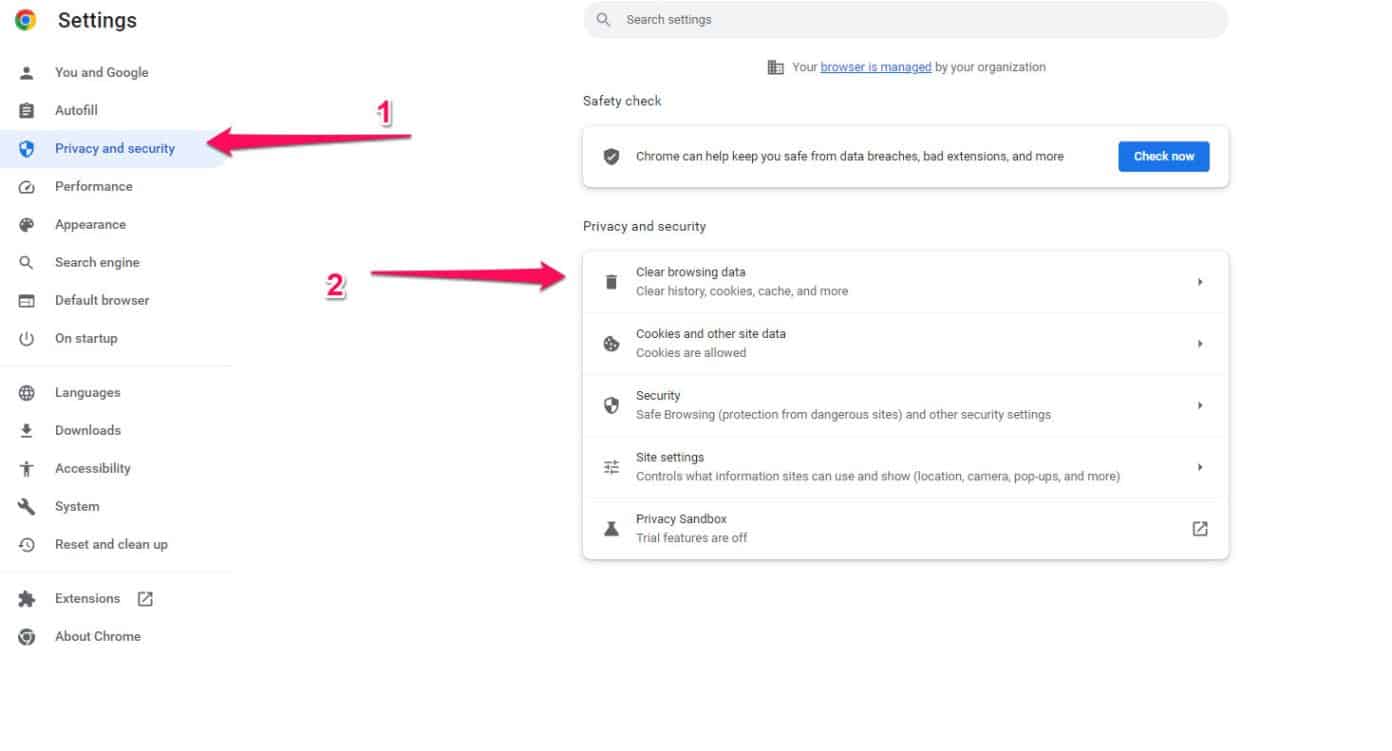Screen dimensions: 1392x751
Task: Open About Chrome from the sidebar
Action: [x=97, y=636]
